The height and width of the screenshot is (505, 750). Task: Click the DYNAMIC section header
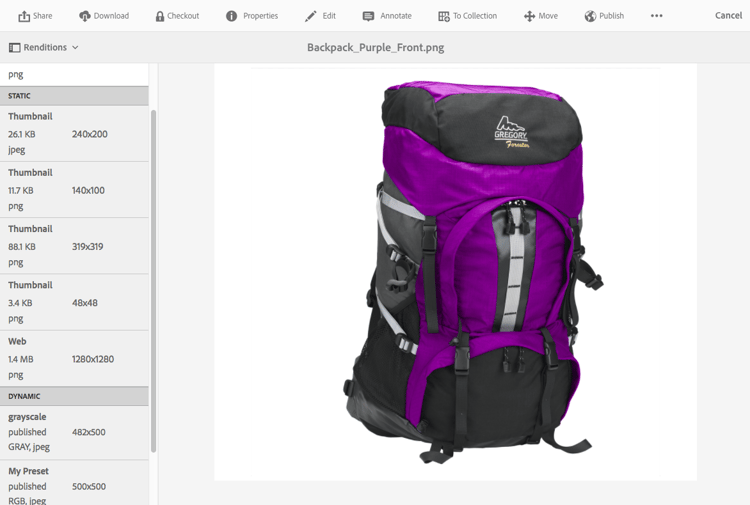pyautogui.click(x=74, y=396)
